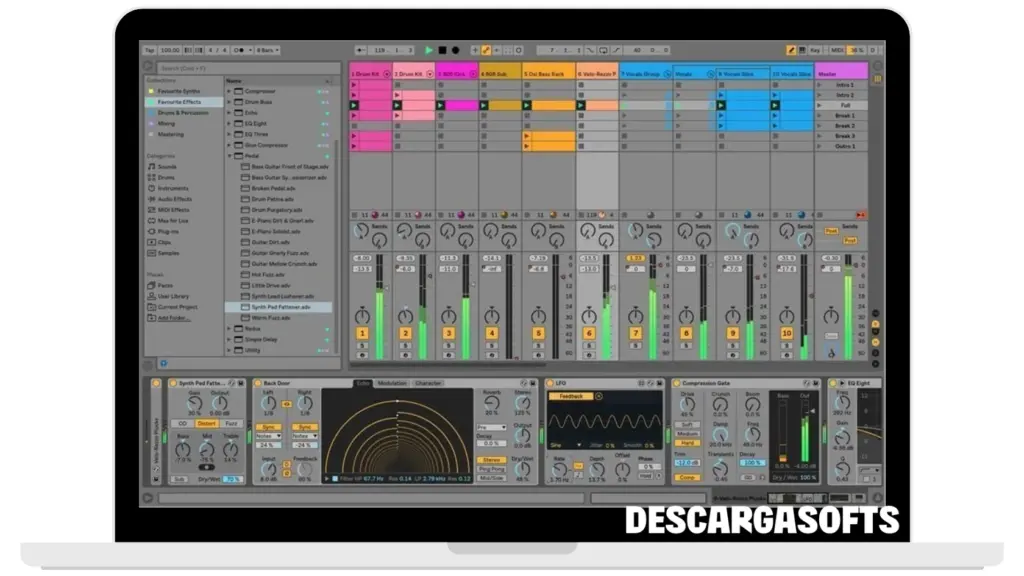This screenshot has height=576, width=1024.
Task: Open the Plug-ins category
Action: pyautogui.click(x=166, y=231)
